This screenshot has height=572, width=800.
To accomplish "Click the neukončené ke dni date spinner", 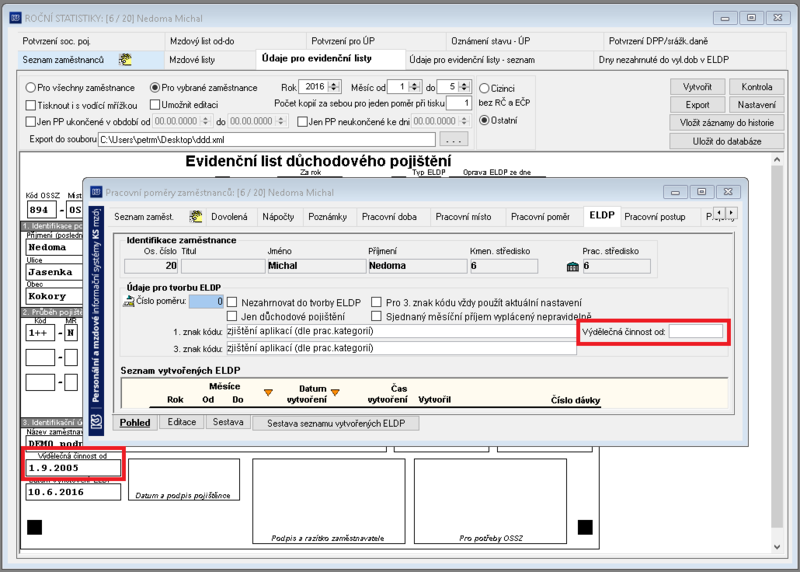I will 464,121.
